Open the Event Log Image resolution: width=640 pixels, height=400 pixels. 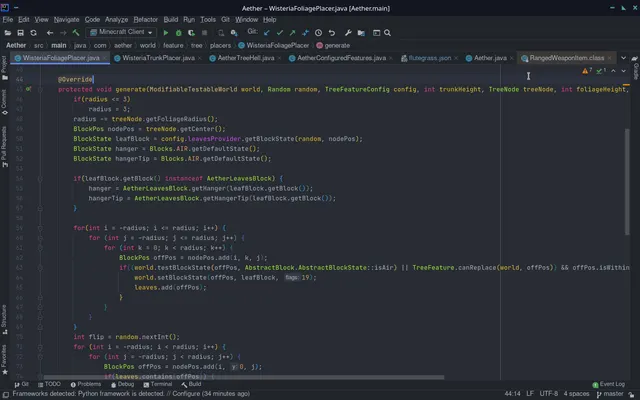tap(609, 384)
